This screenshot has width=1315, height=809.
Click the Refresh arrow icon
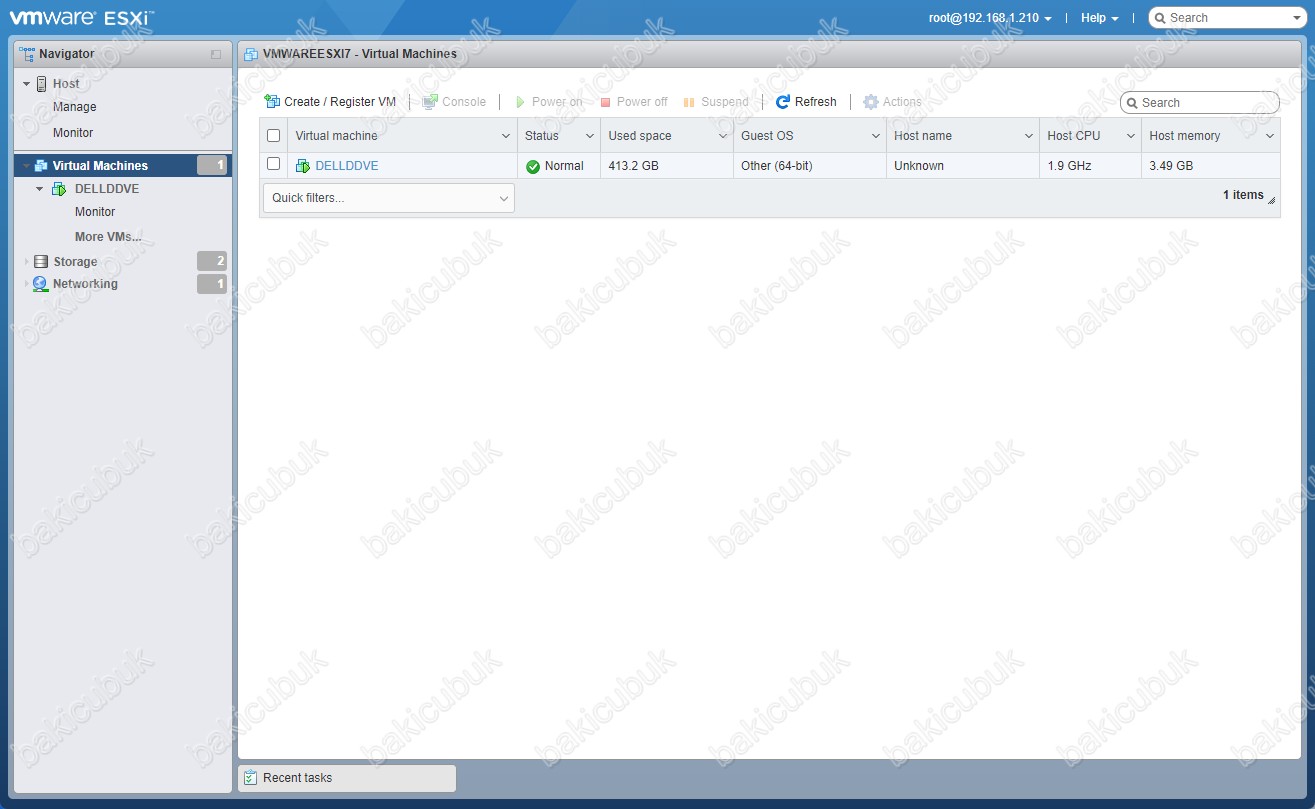[783, 102]
